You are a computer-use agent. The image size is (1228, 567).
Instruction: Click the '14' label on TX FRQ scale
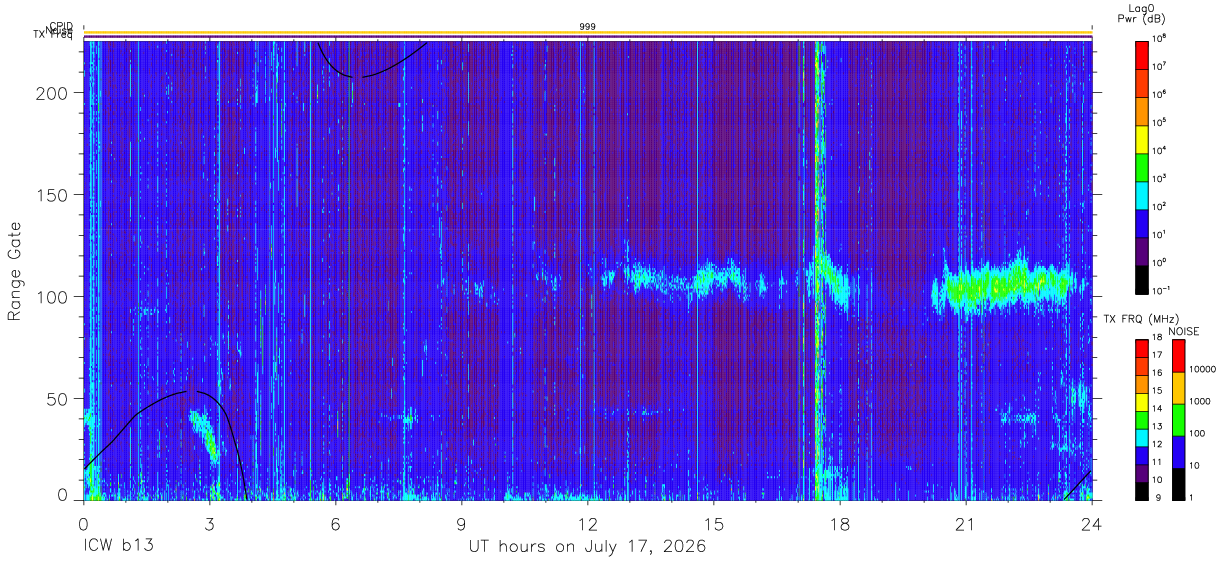(1158, 408)
